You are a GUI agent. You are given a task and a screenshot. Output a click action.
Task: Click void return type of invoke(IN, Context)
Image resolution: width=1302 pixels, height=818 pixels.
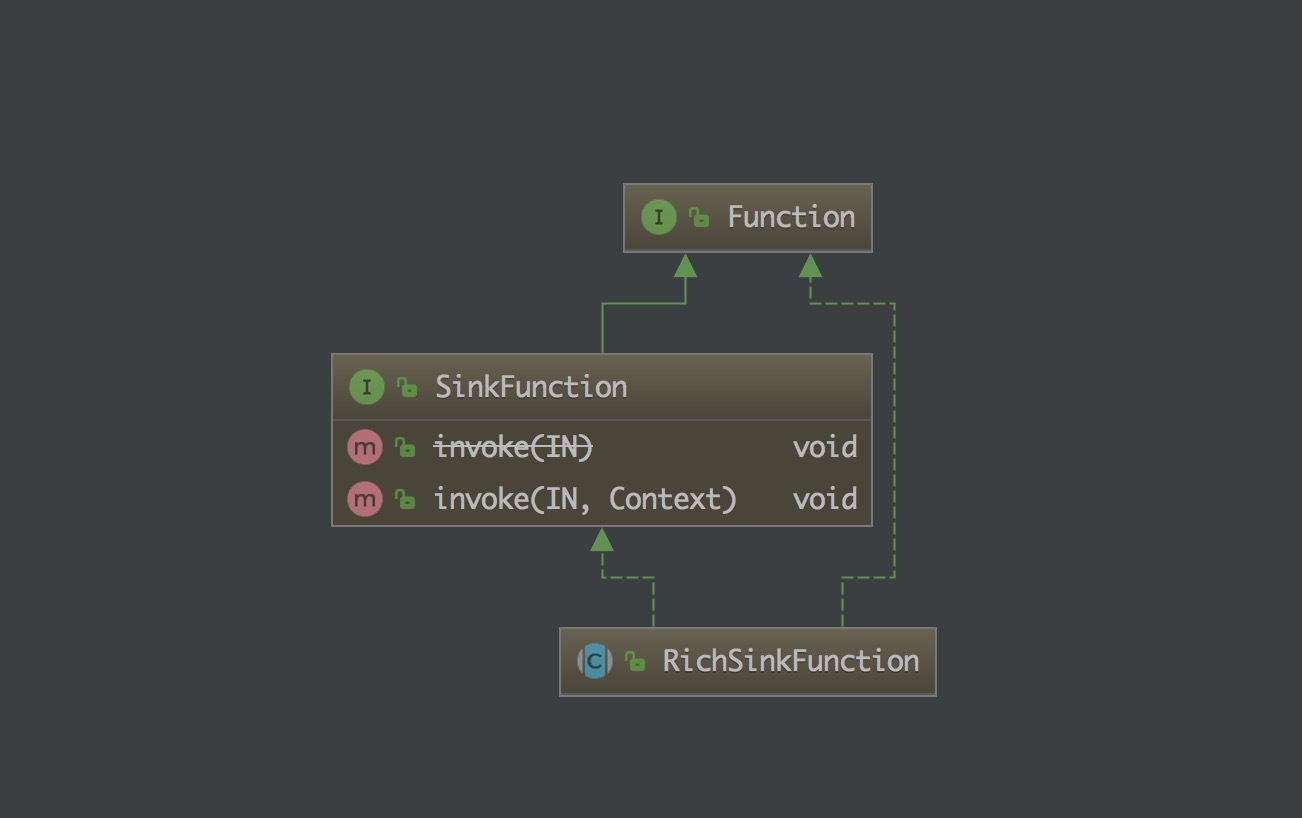pyautogui.click(x=824, y=498)
